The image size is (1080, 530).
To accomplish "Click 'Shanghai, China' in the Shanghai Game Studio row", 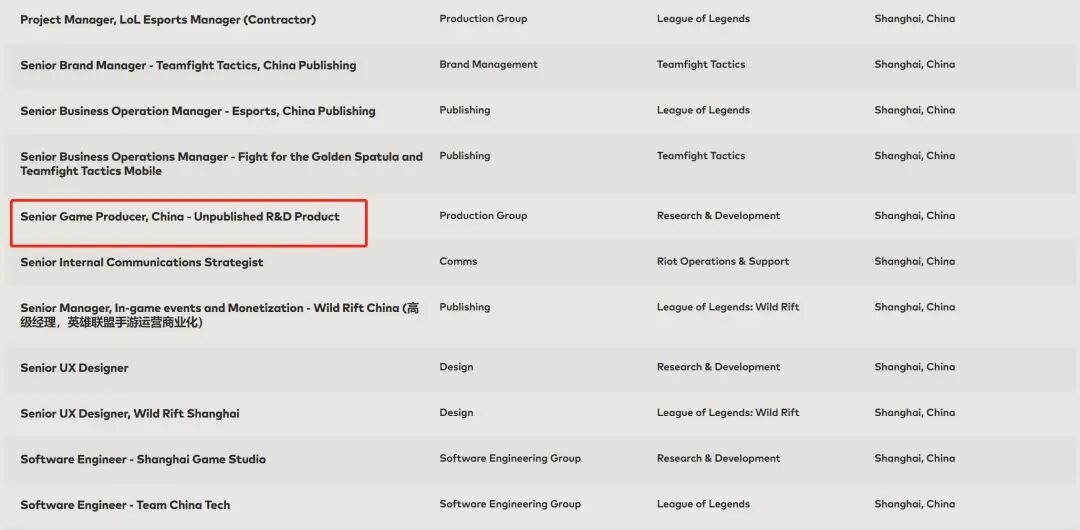I will (x=915, y=458).
